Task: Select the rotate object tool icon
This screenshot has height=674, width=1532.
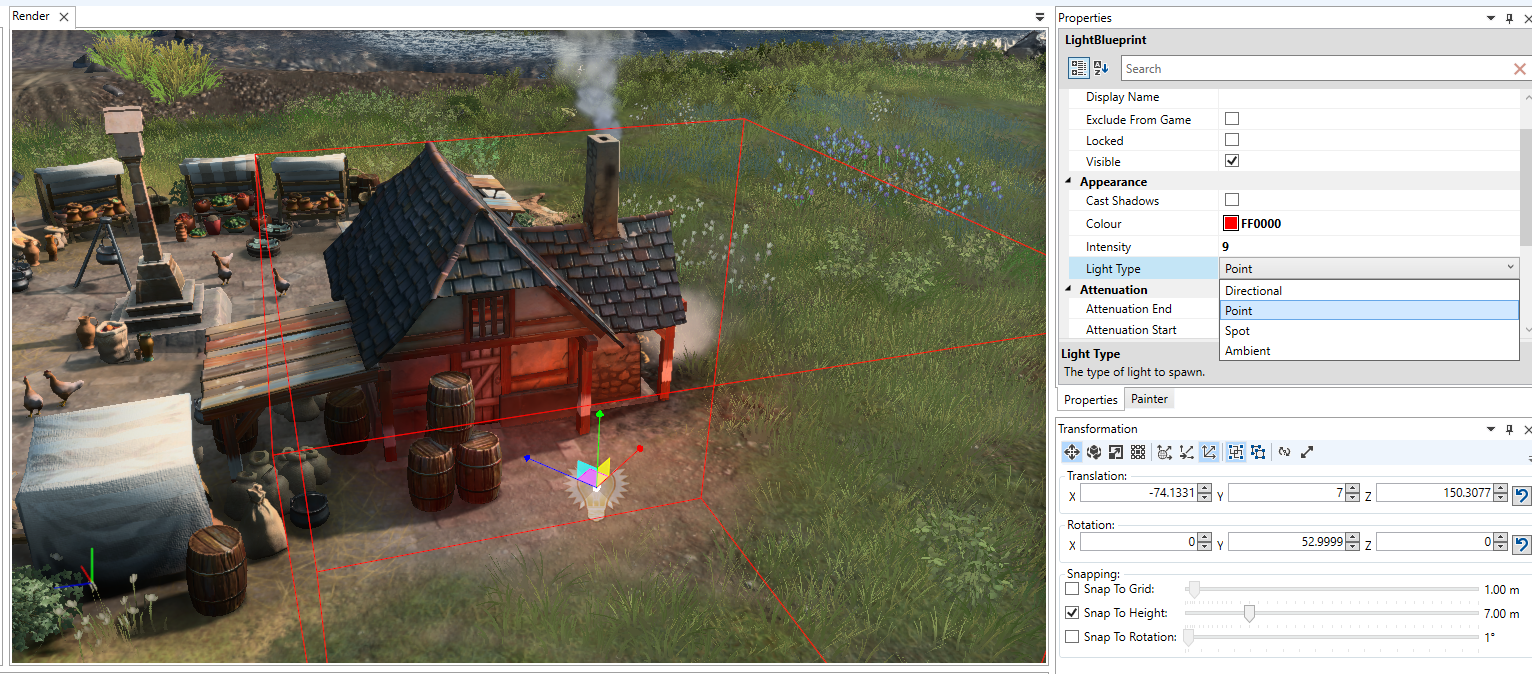Action: (1094, 452)
